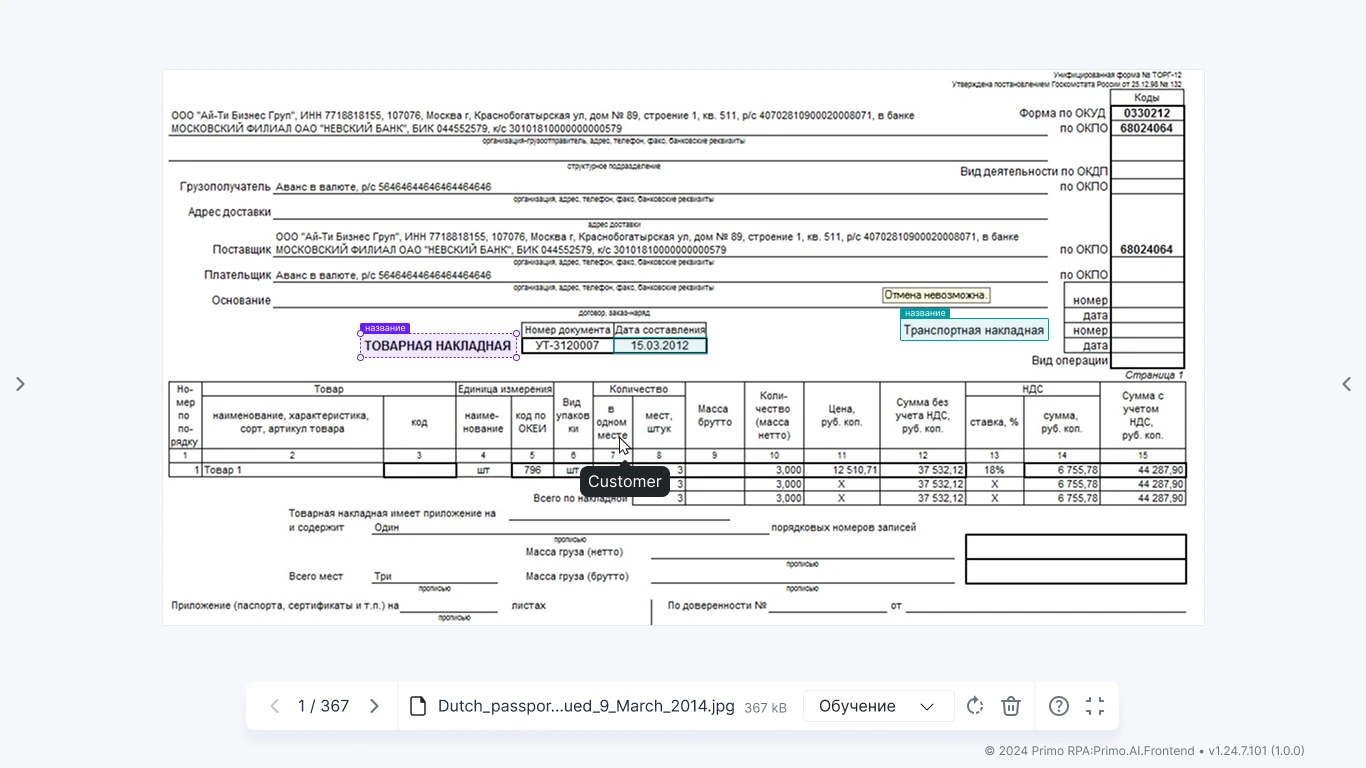
Task: Click the Плательщик label
Action: pos(237,275)
